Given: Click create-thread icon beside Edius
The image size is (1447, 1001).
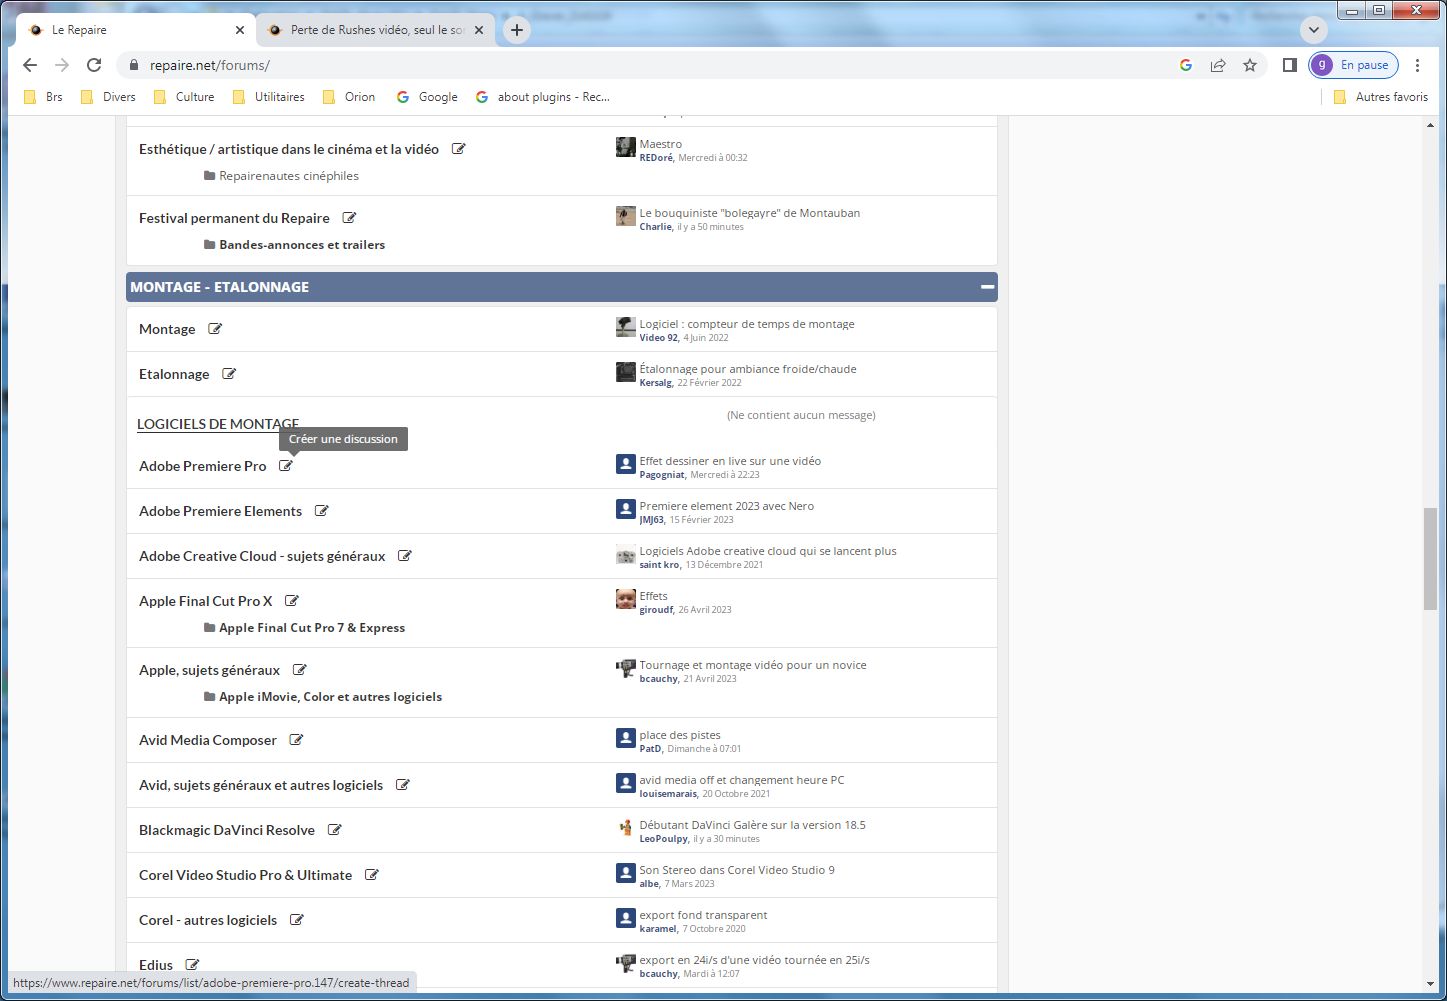Looking at the screenshot, I should click(193, 965).
